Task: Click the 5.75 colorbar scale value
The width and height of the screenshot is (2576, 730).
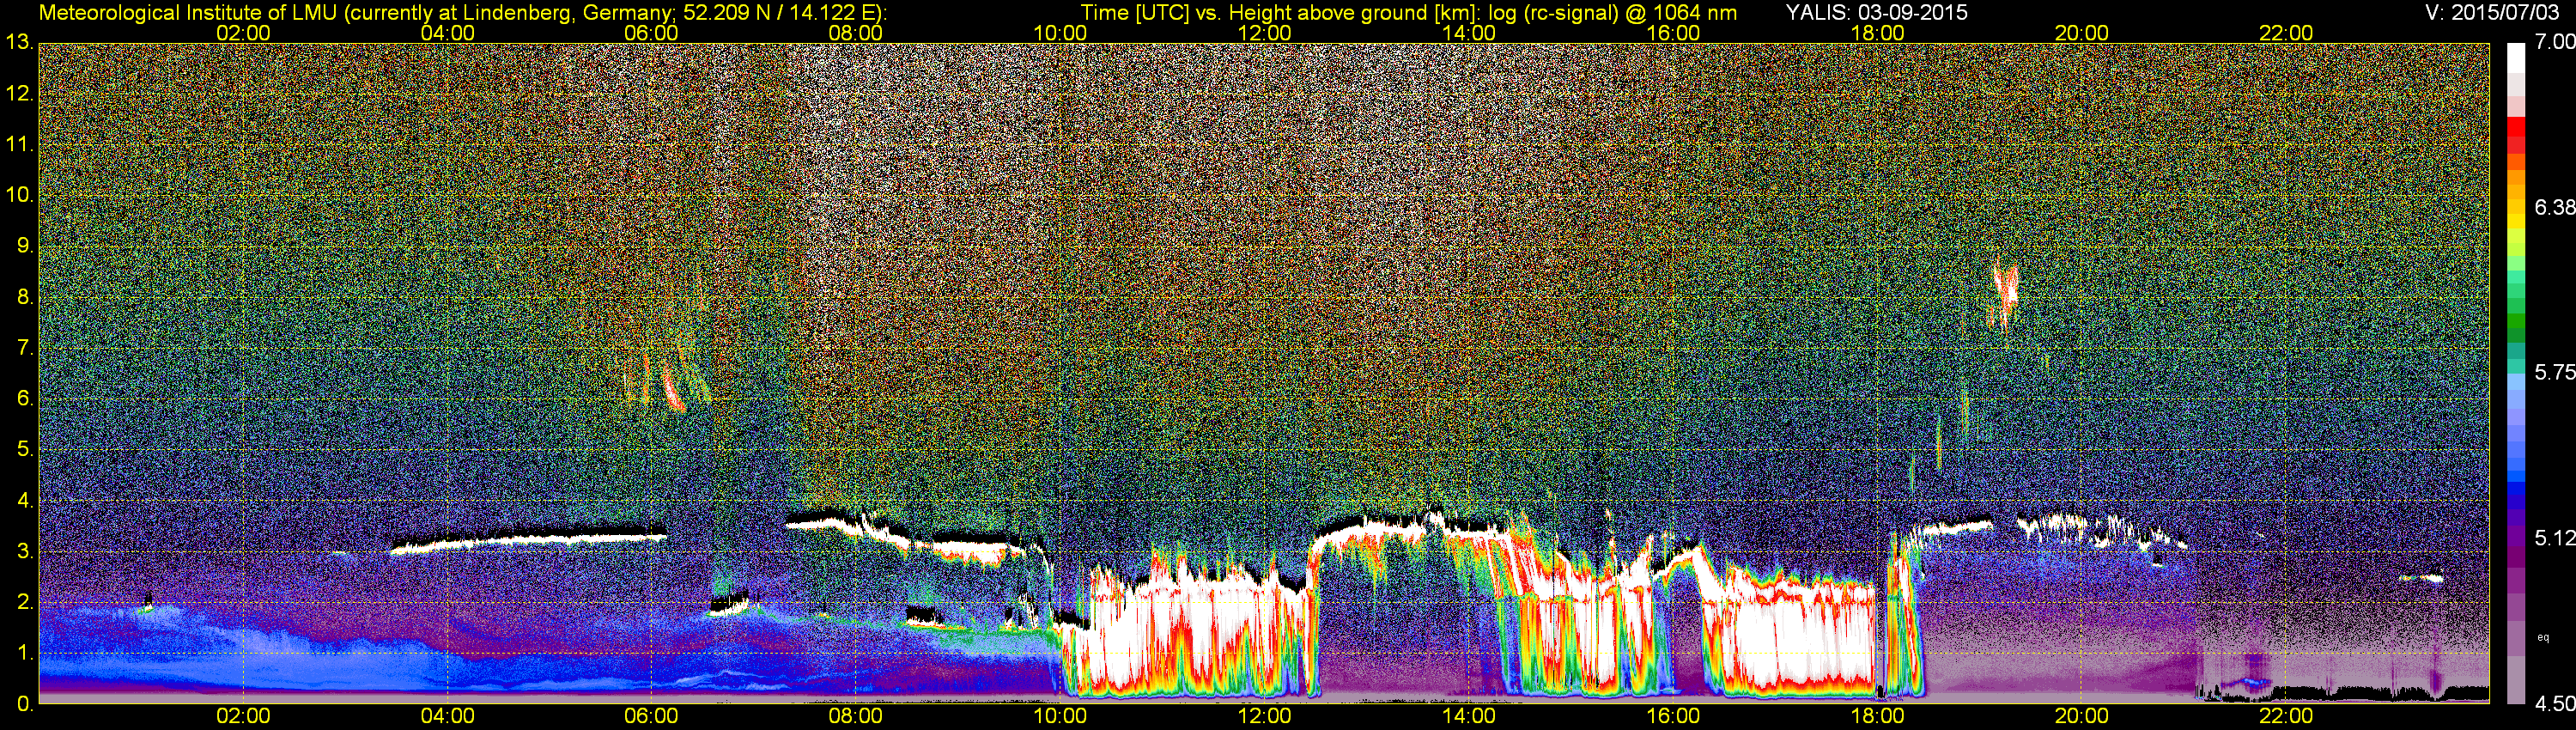Action: (2555, 372)
